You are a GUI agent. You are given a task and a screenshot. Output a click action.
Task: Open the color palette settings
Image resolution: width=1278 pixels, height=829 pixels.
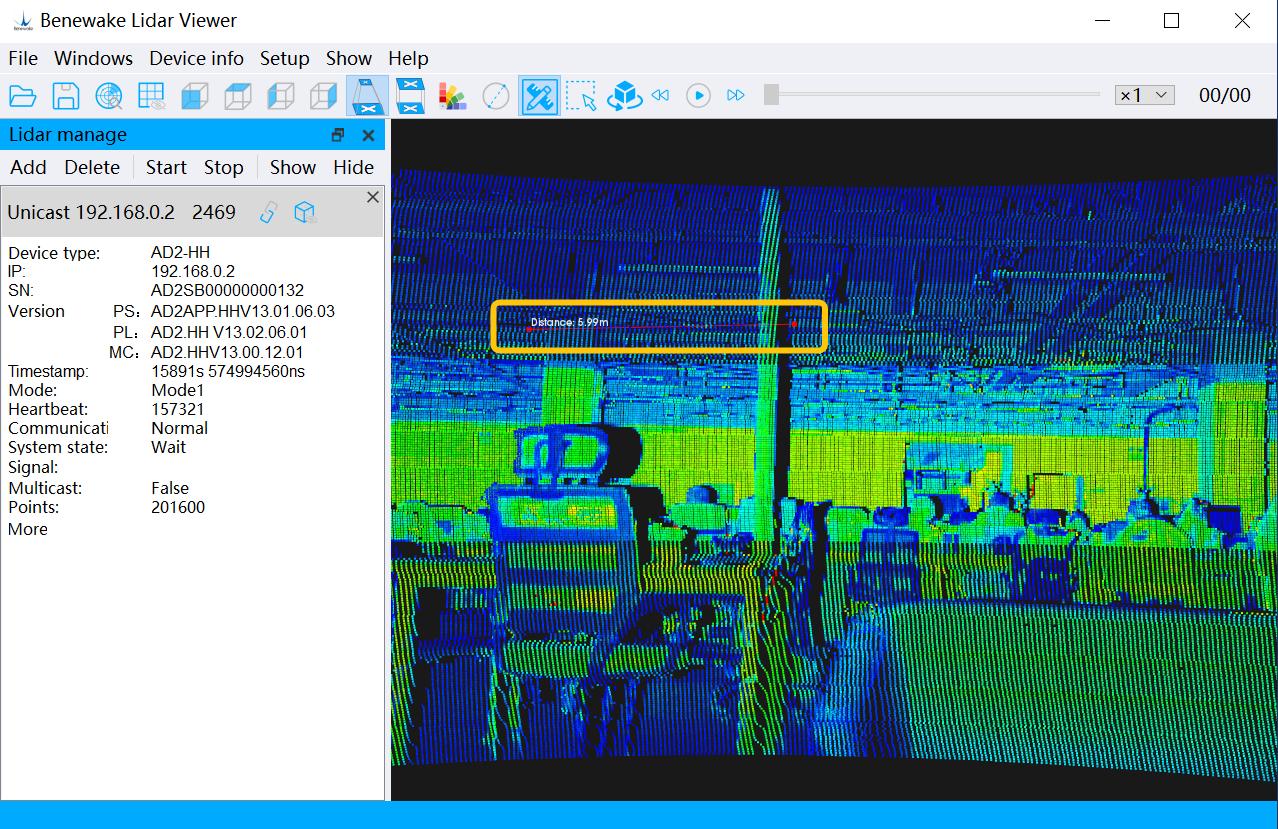pyautogui.click(x=453, y=96)
